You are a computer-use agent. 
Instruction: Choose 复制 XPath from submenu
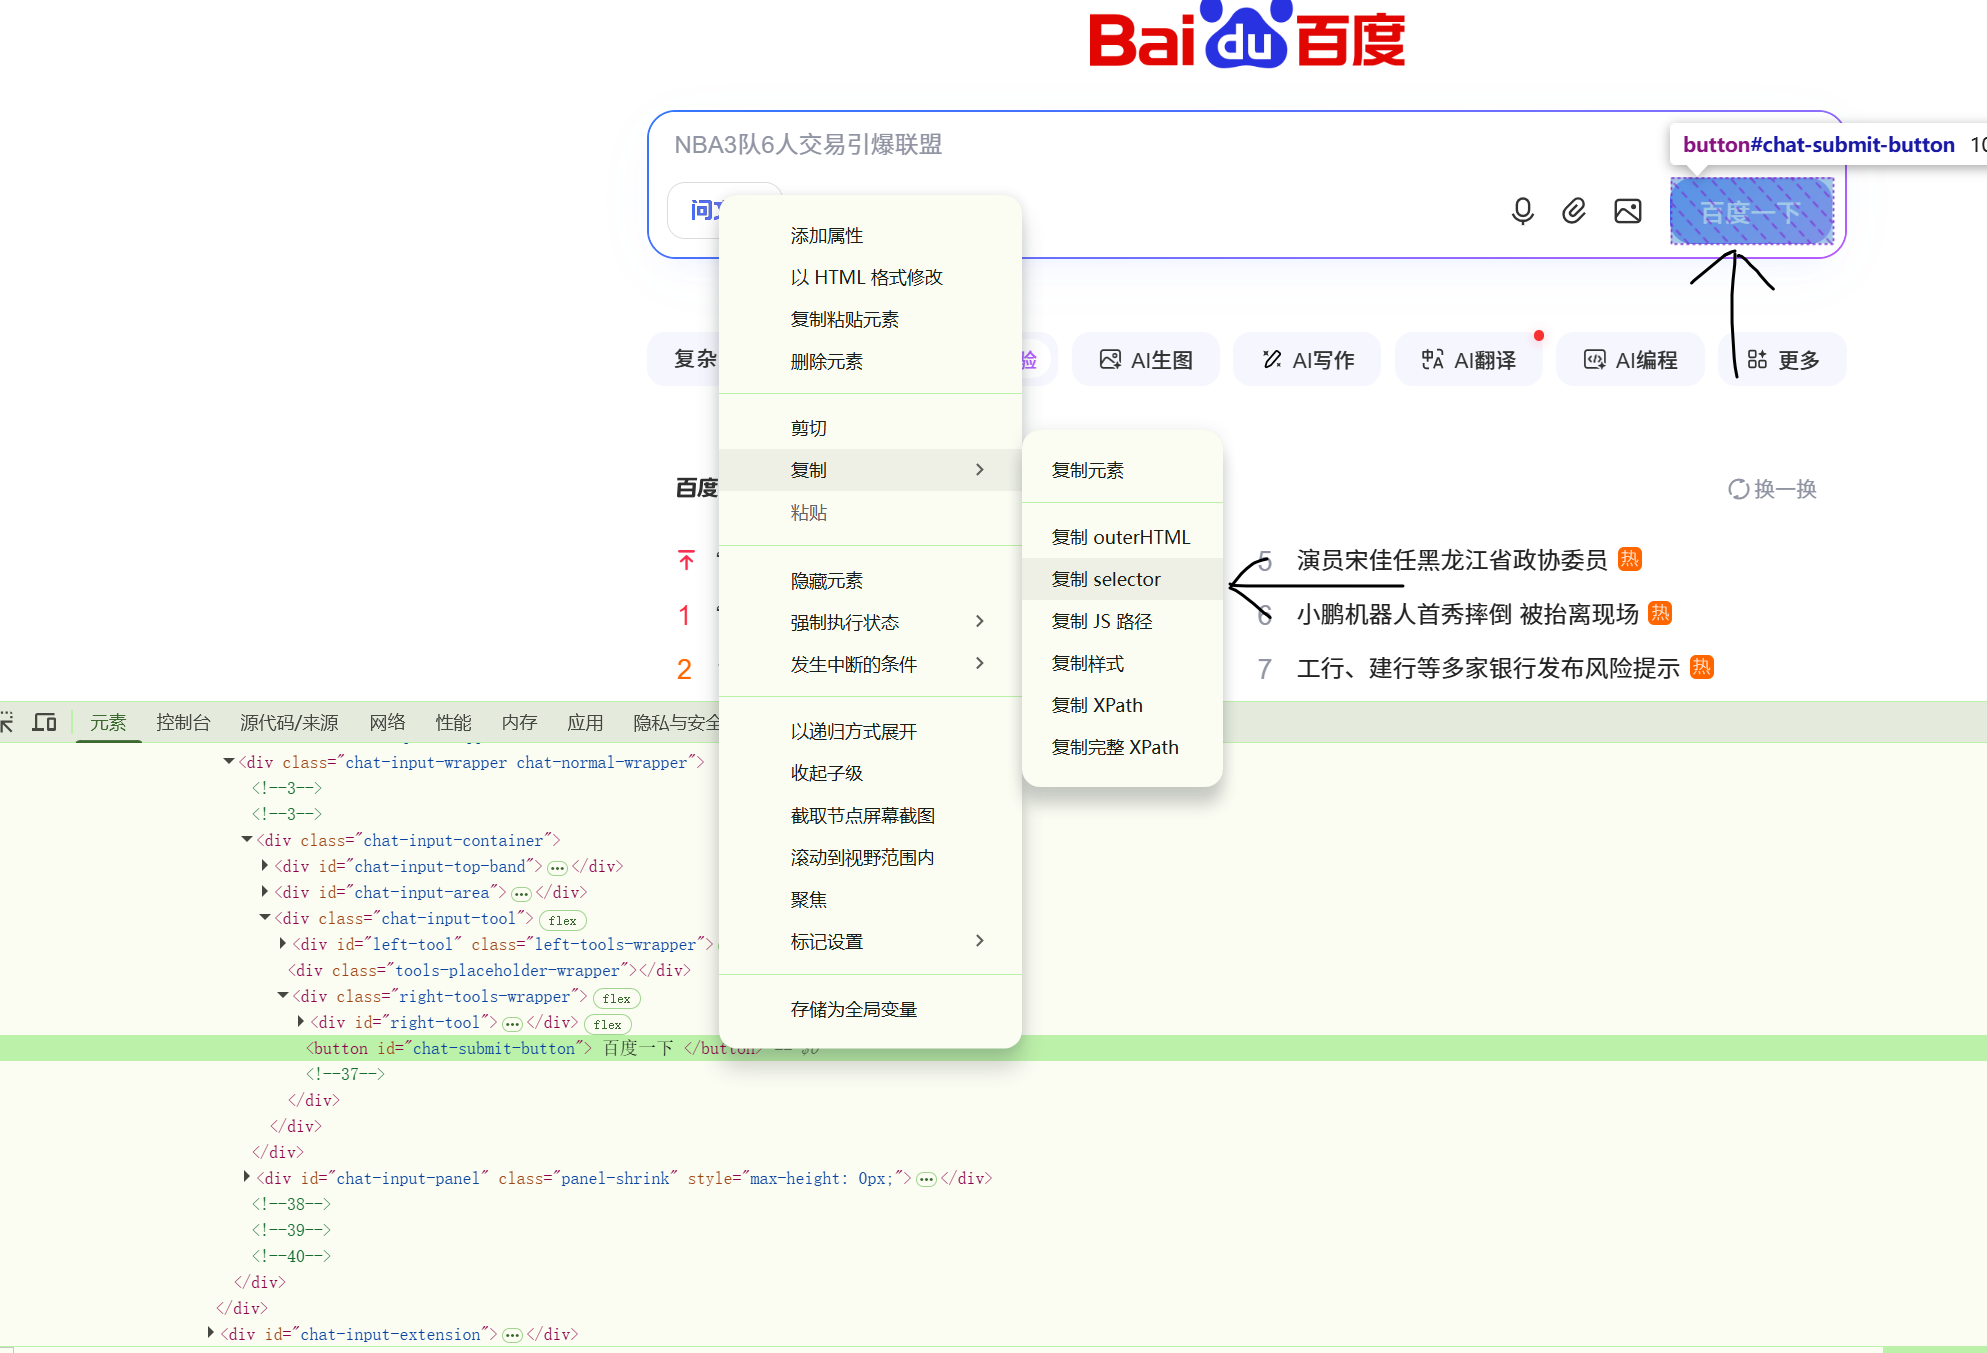click(1097, 705)
